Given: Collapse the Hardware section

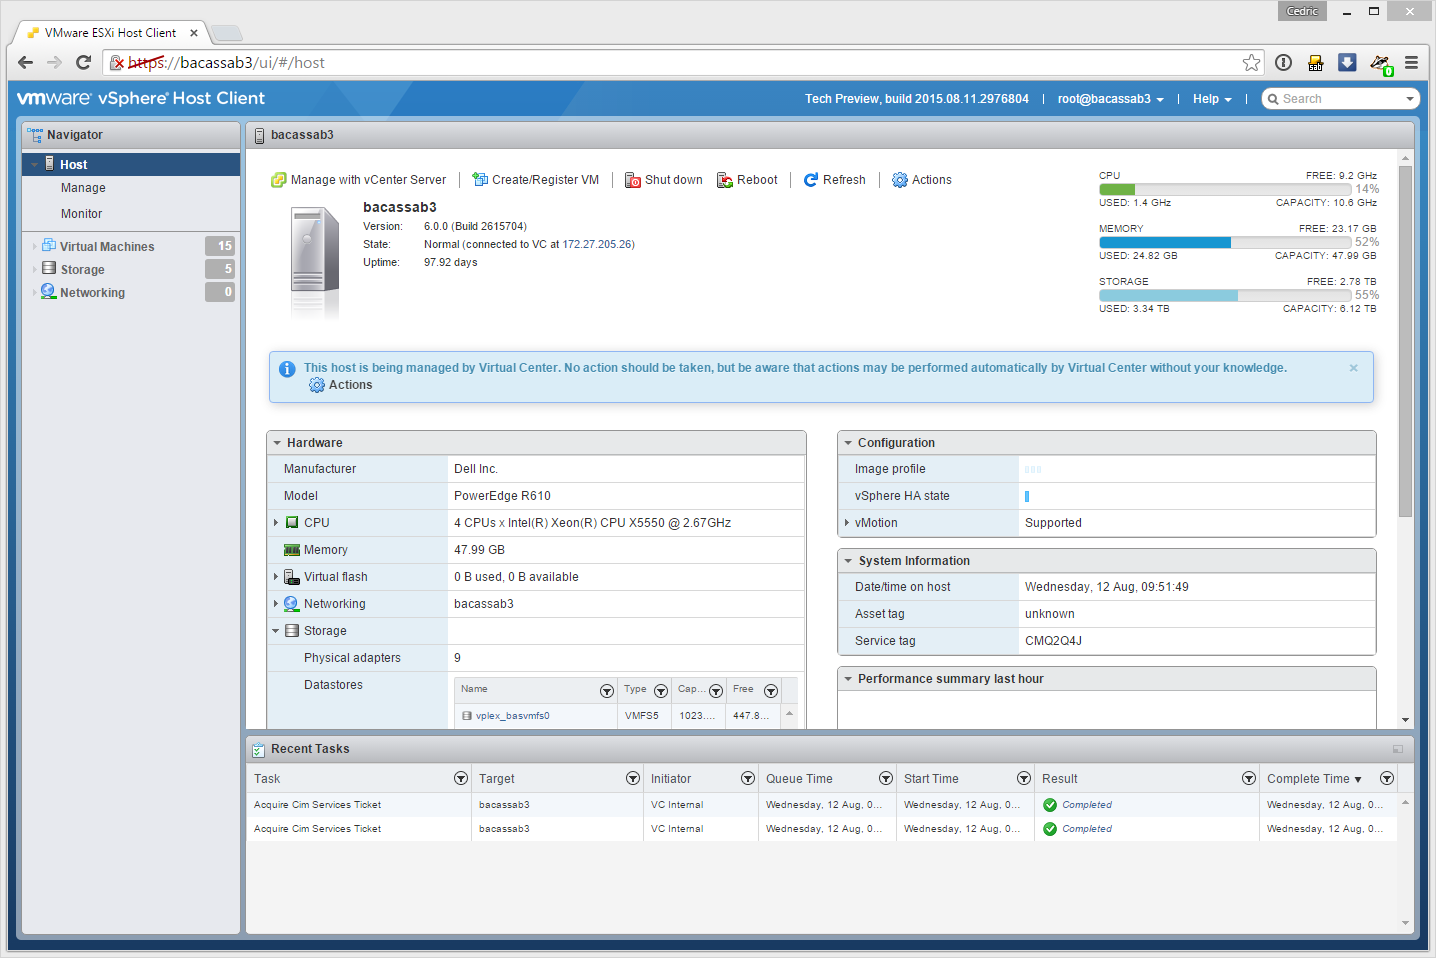Looking at the screenshot, I should coord(277,443).
